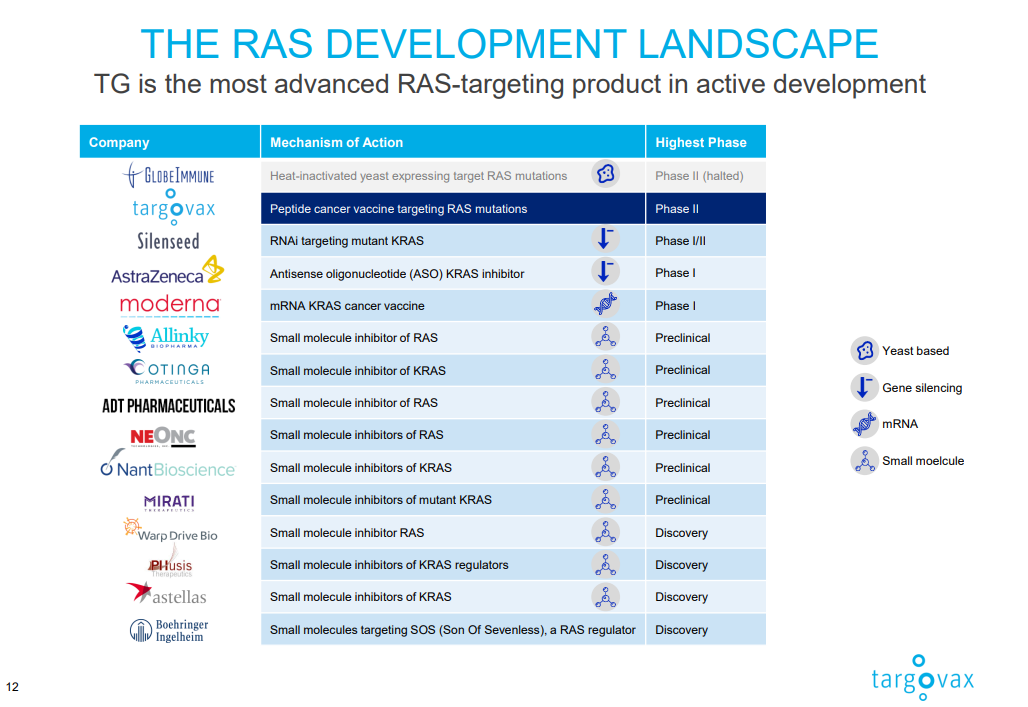Click the Yeast based legend icon
This screenshot has width=1028, height=707.
click(x=865, y=351)
